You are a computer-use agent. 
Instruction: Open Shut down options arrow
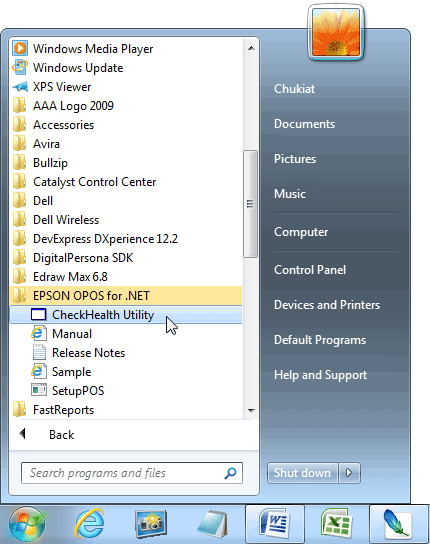pos(349,473)
